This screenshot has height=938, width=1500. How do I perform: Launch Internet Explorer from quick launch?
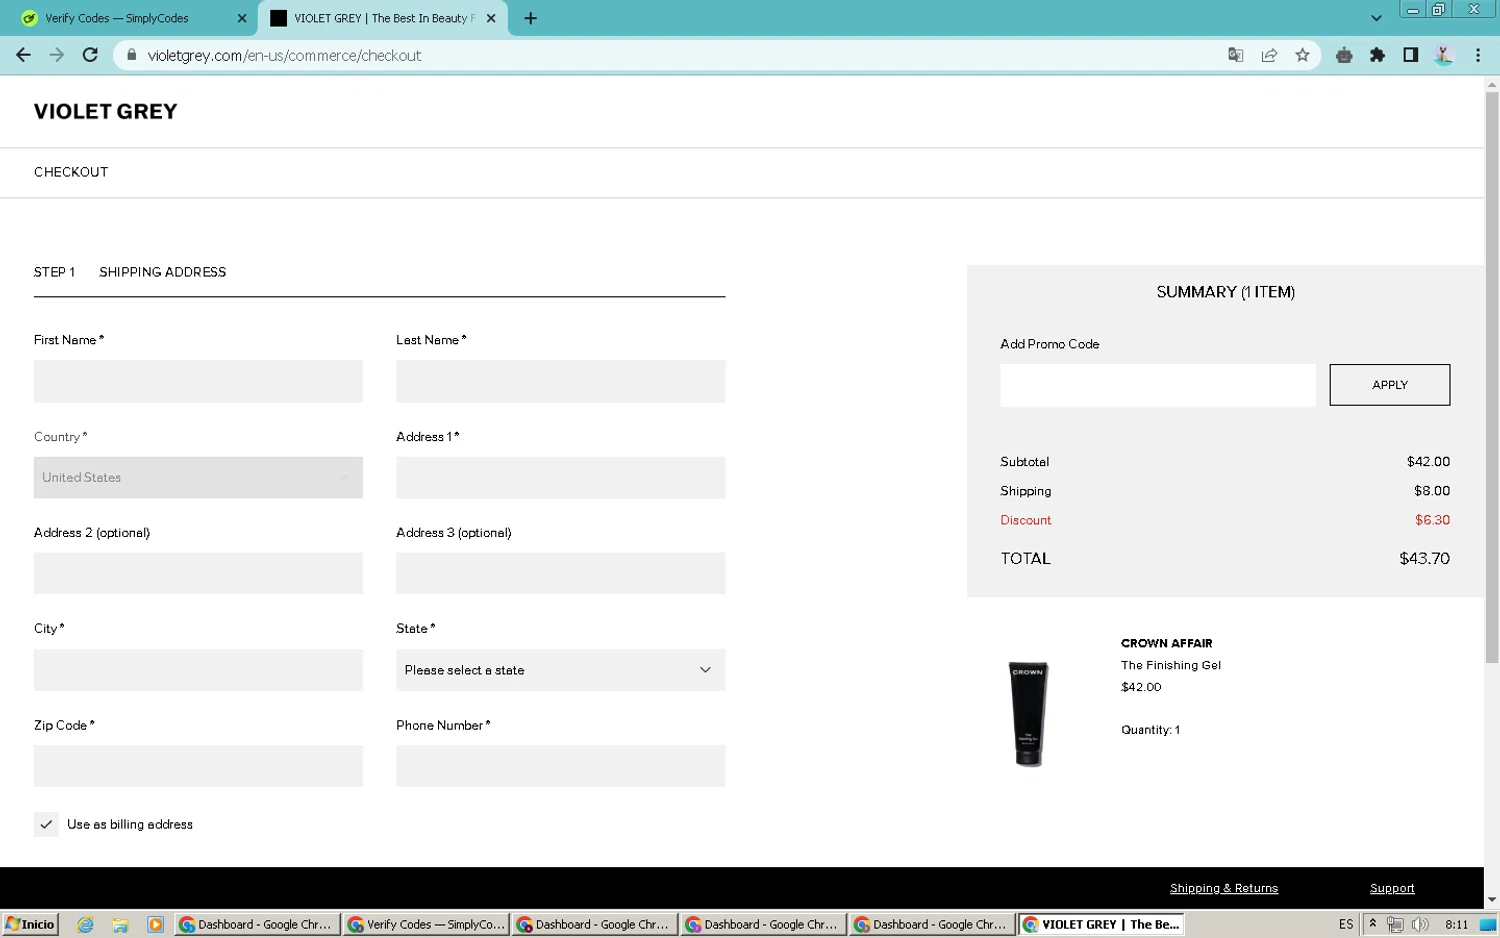(85, 925)
